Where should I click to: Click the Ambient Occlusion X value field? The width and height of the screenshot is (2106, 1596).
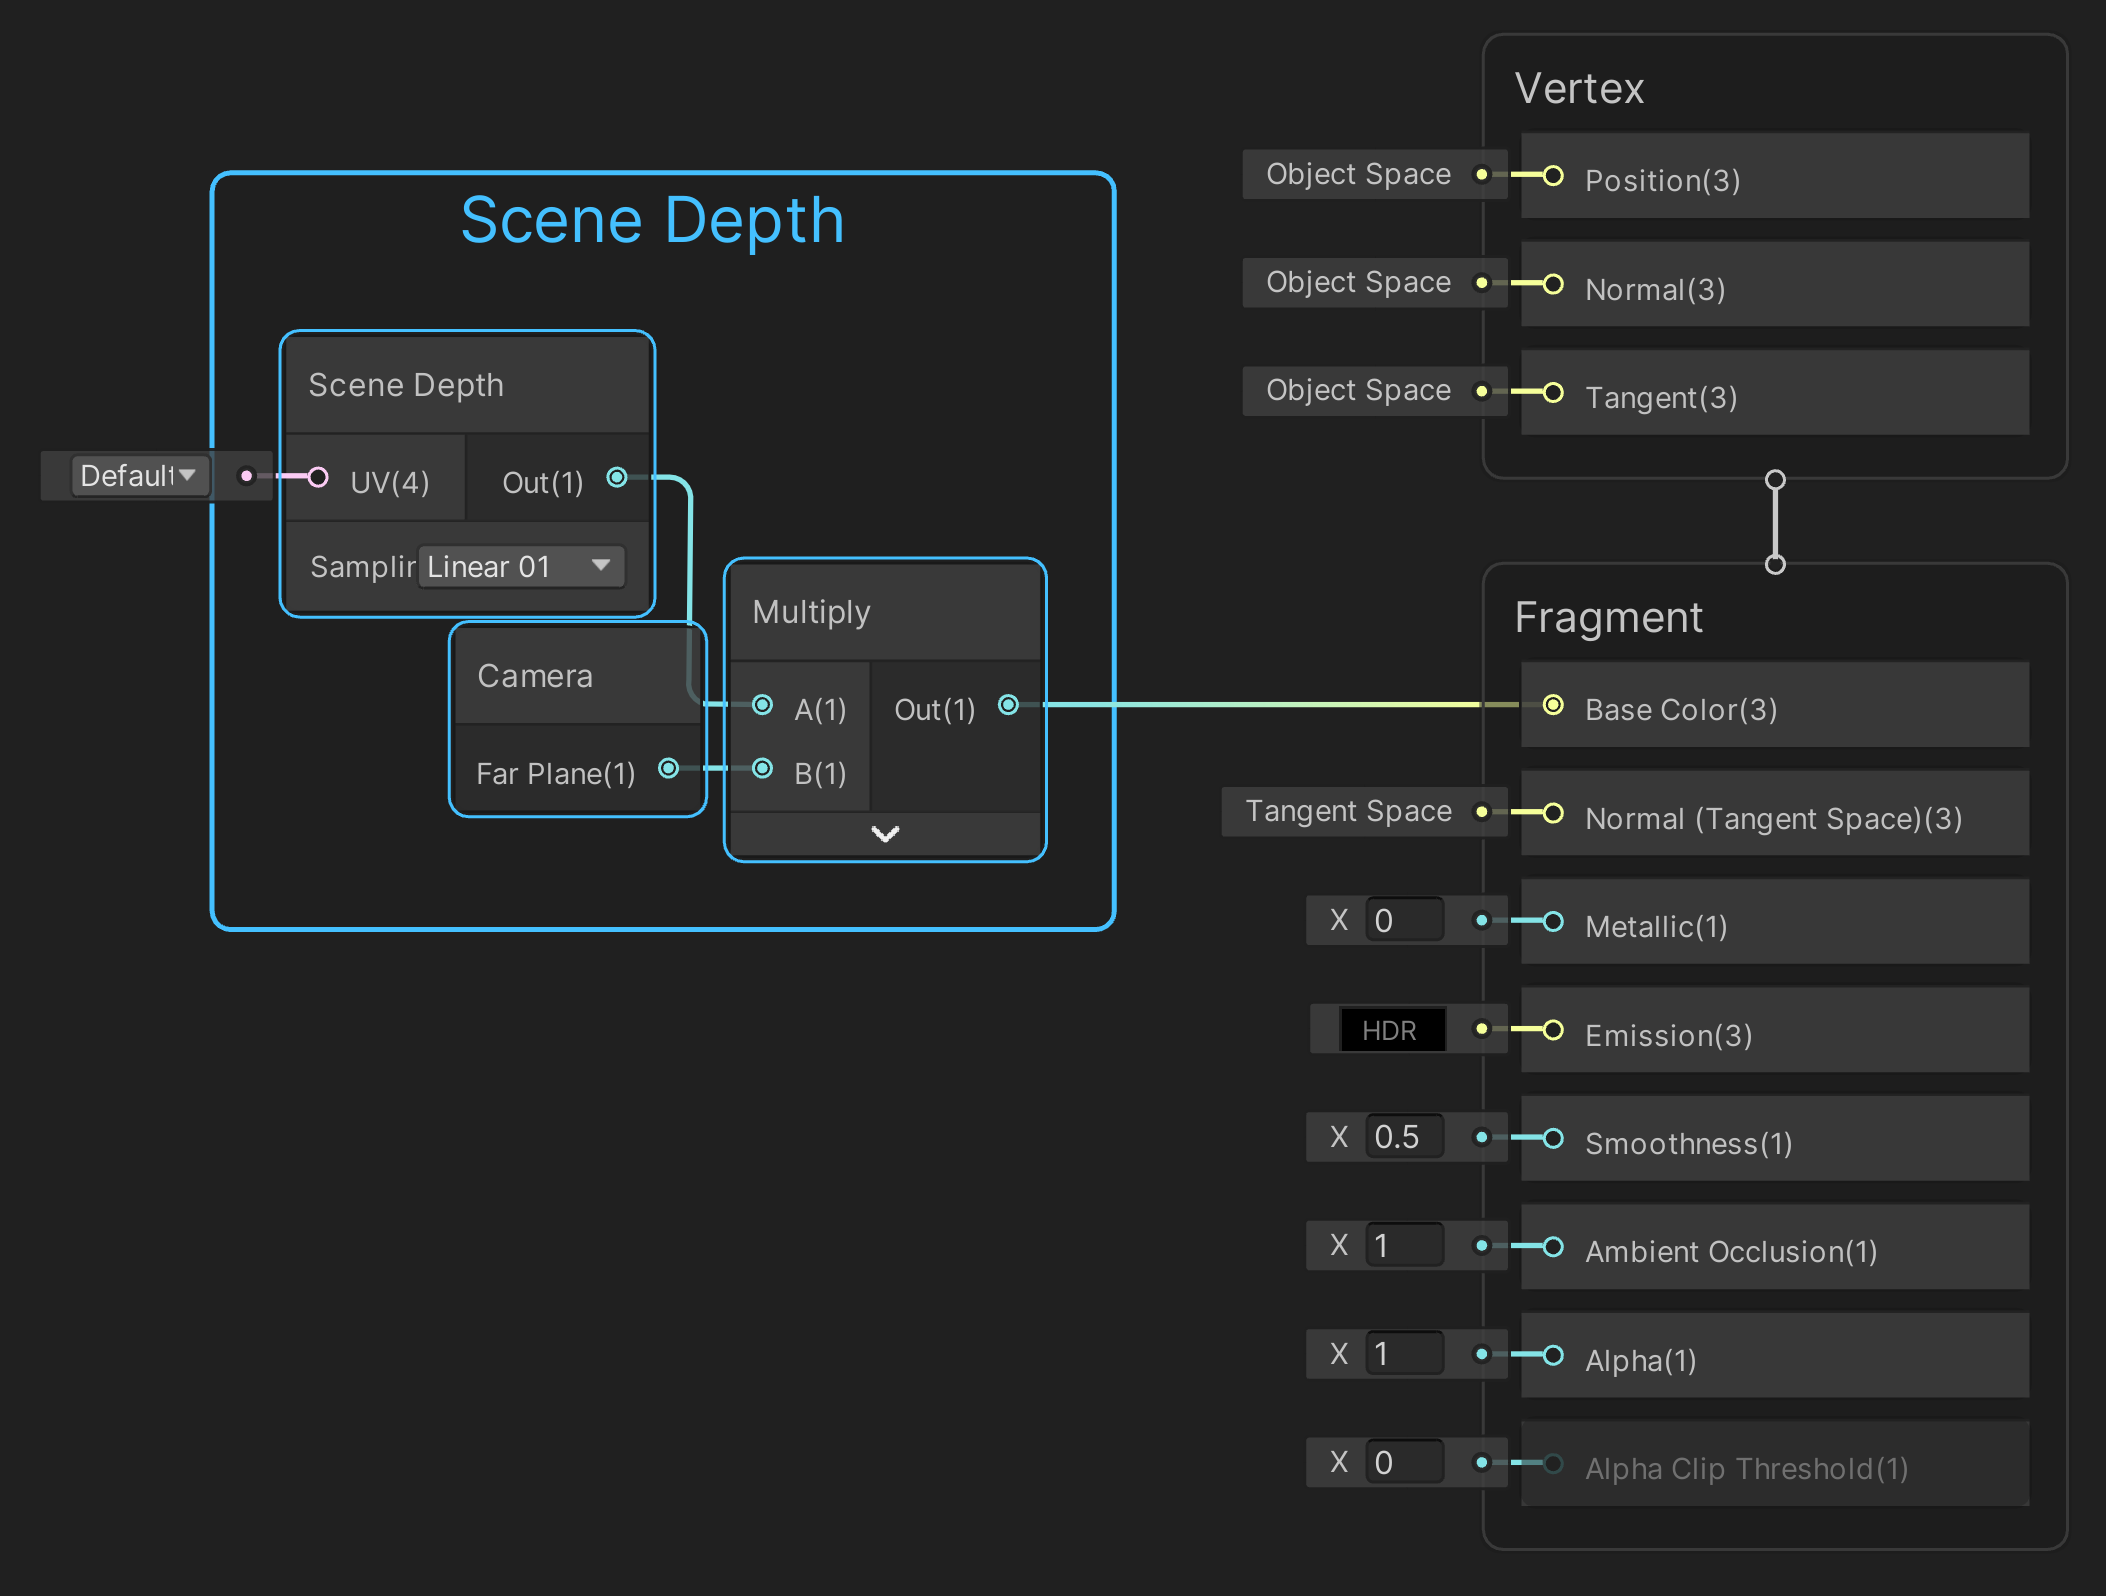1404,1245
